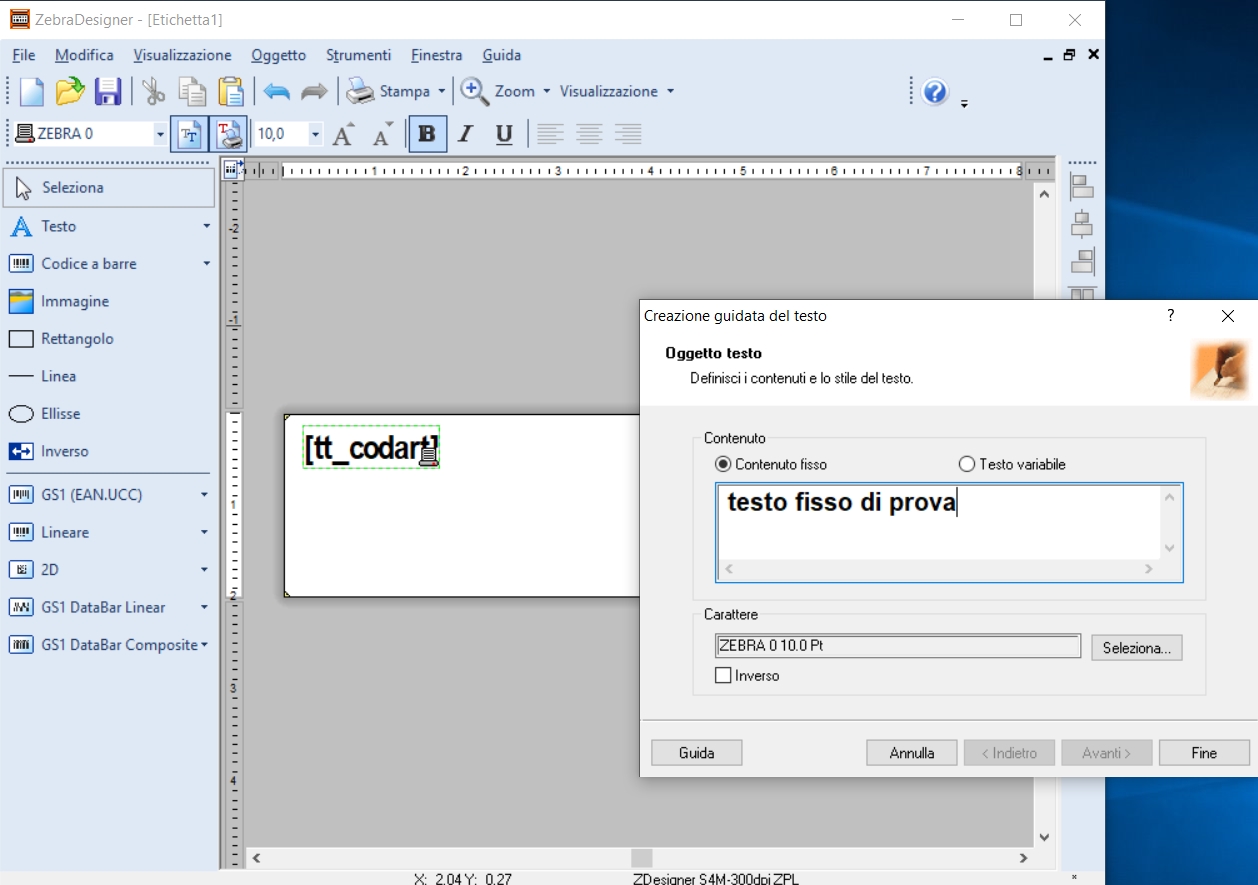Expand the Codice a barre arrow
The height and width of the screenshot is (885, 1258).
(x=206, y=264)
